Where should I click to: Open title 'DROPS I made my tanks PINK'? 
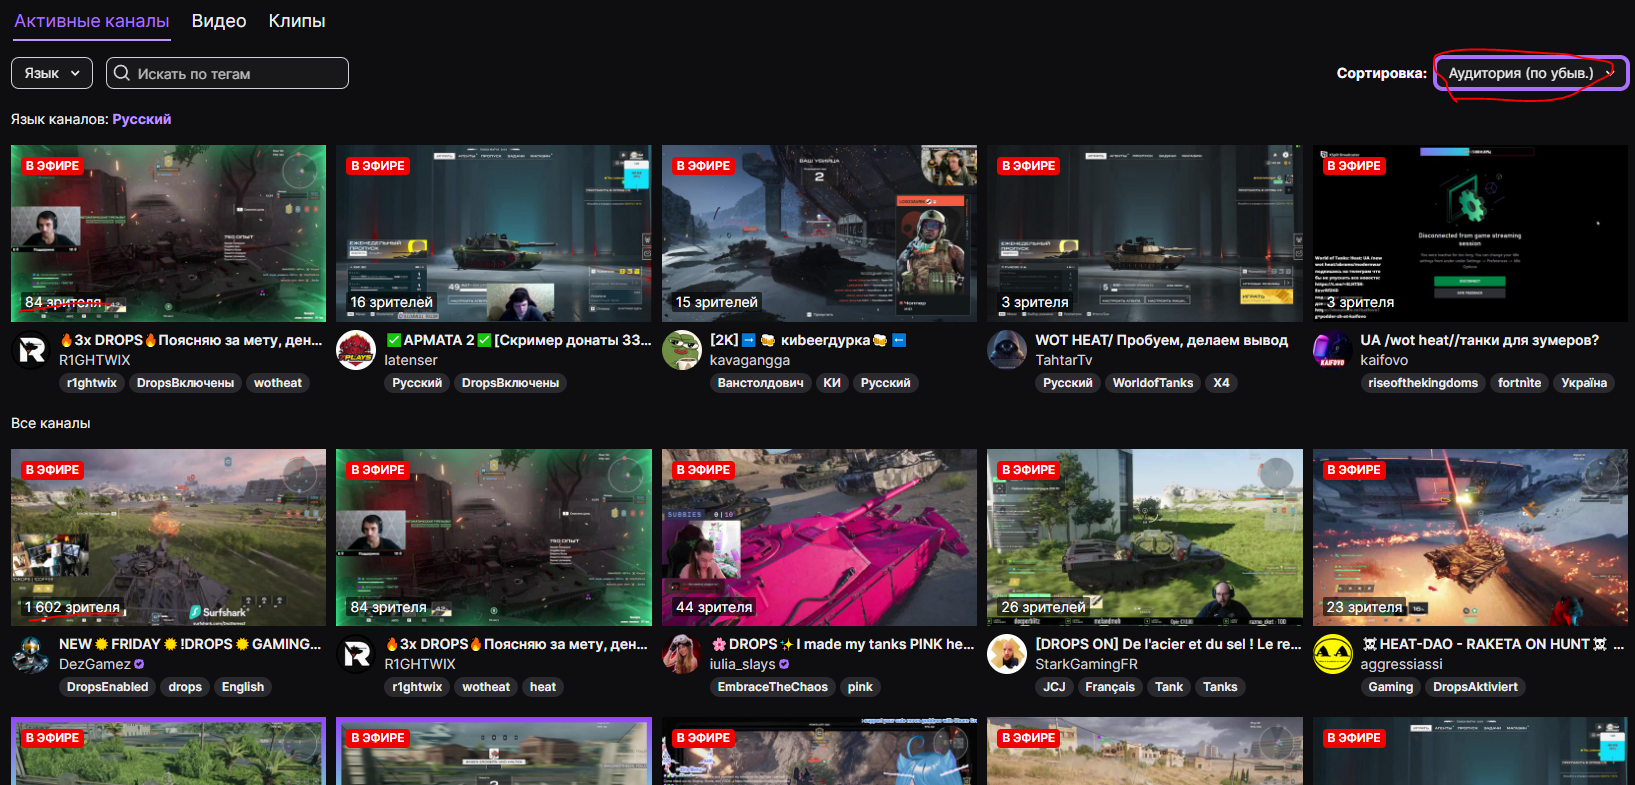(842, 644)
